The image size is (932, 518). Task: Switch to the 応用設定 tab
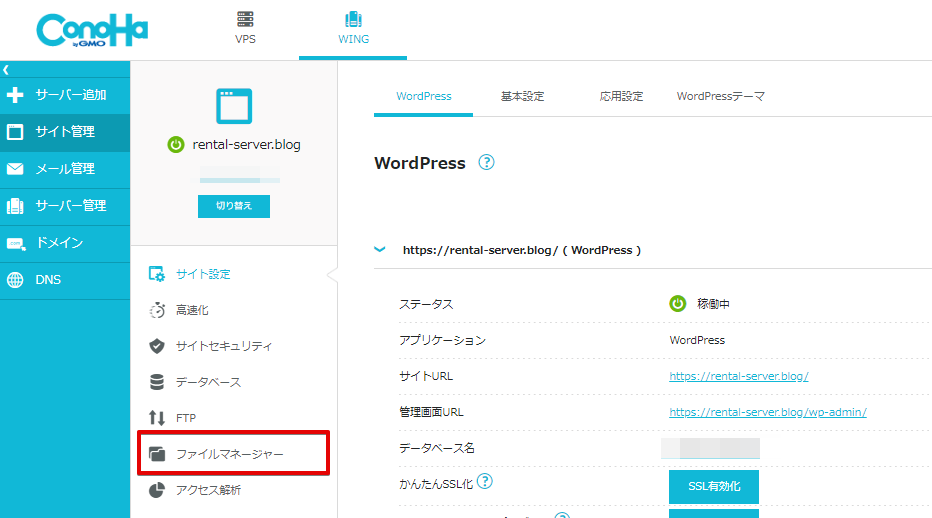(621, 96)
